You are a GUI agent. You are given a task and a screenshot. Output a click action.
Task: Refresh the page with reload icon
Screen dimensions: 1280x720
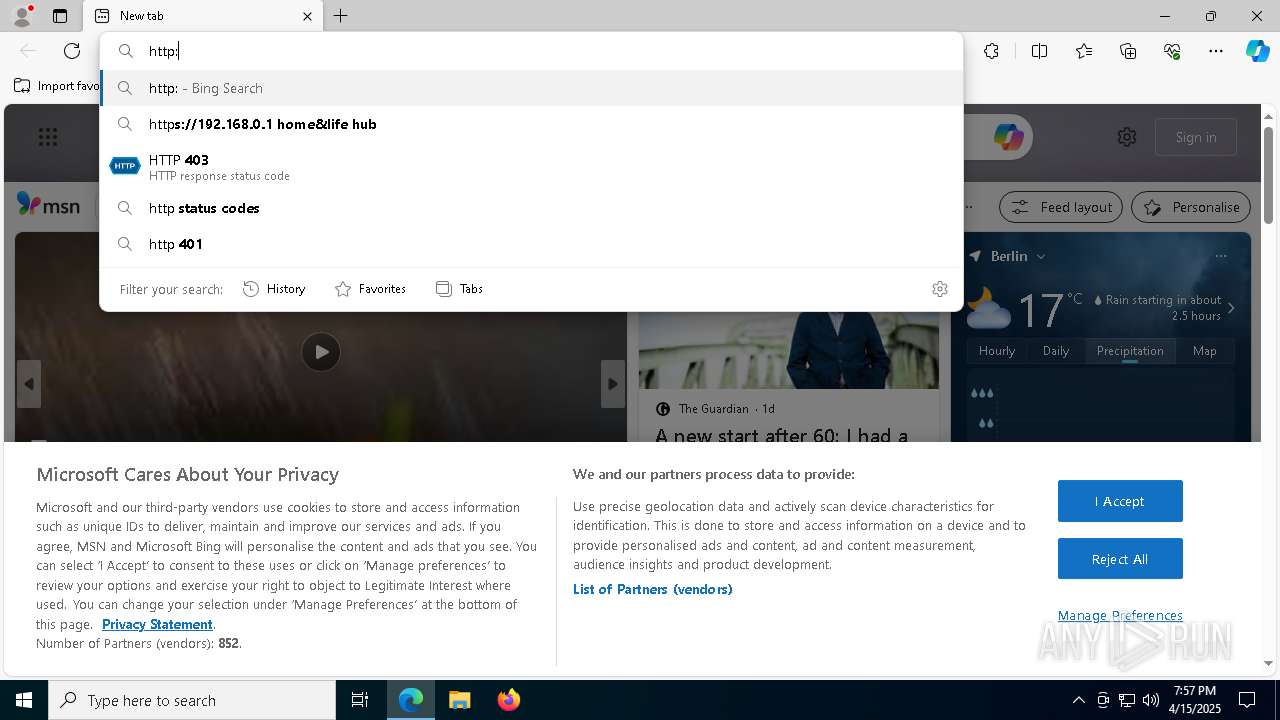click(x=72, y=51)
